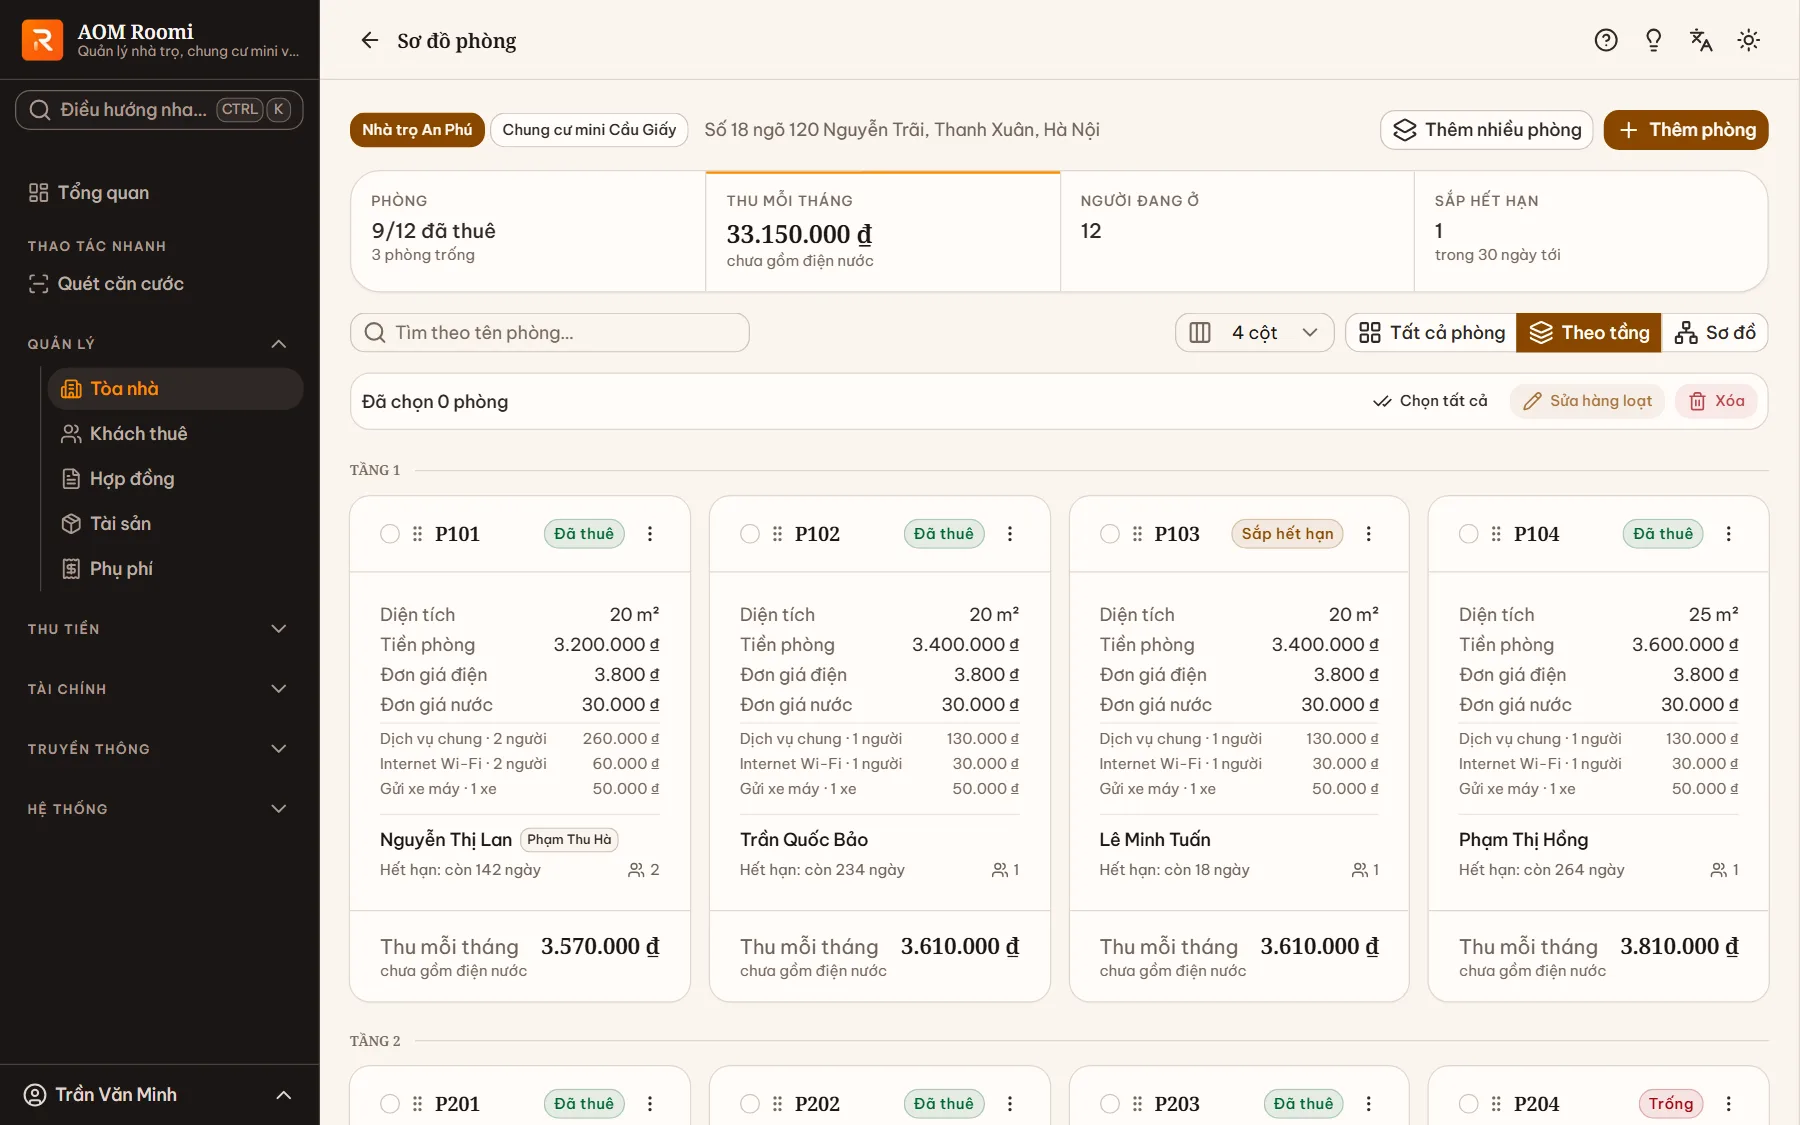Click the lightbulb tips icon
Viewport: 1800px width, 1125px height.
(x=1654, y=40)
